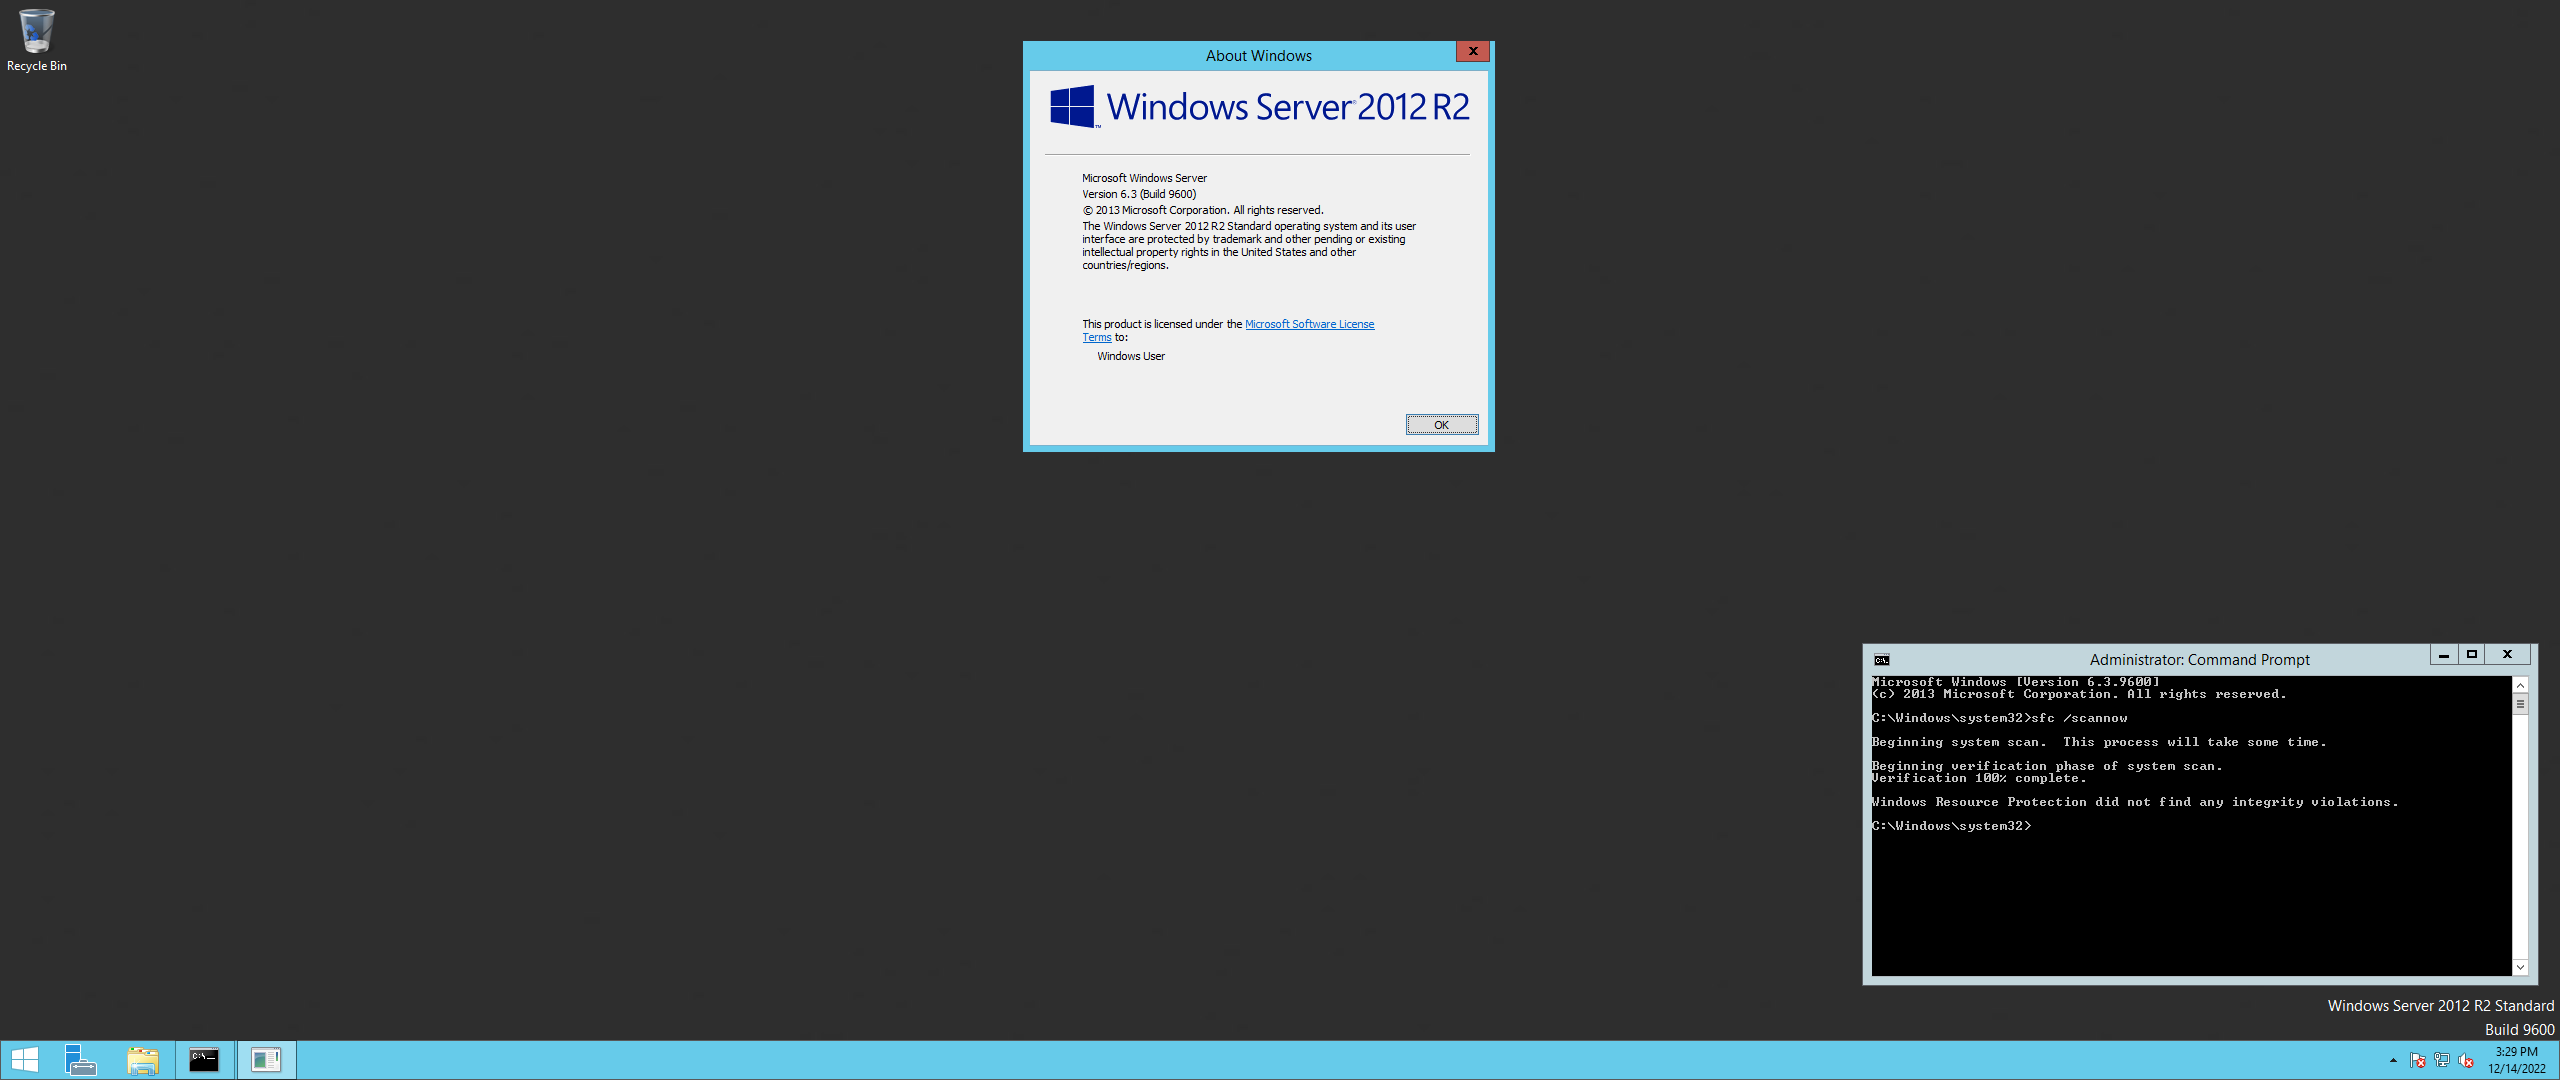Switch to About Windows taskbar button

click(x=267, y=1060)
